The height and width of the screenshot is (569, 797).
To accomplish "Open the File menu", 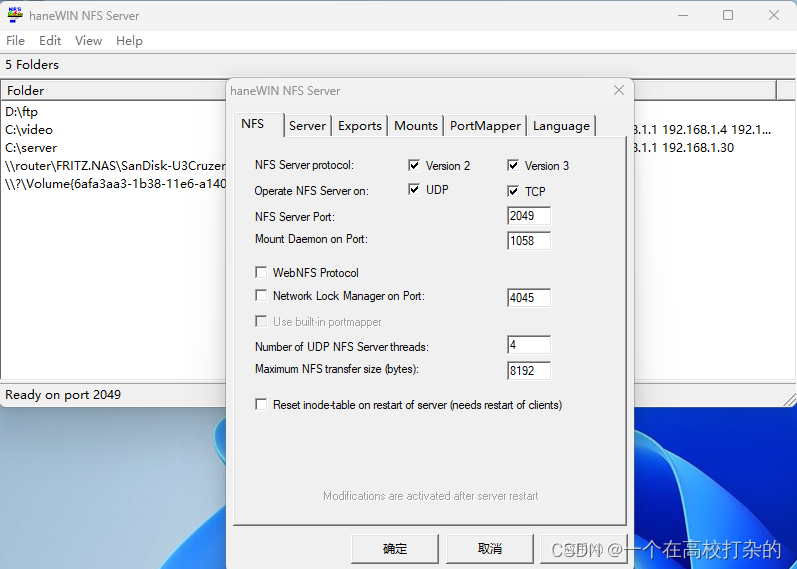I will pyautogui.click(x=15, y=41).
